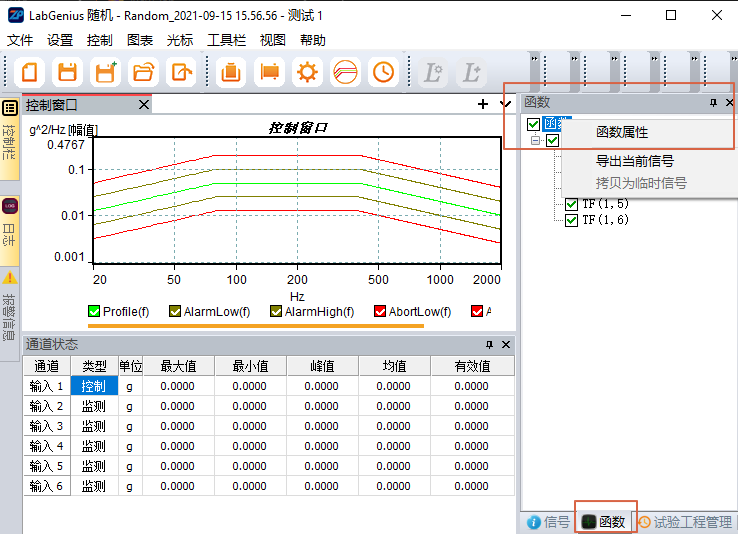The image size is (738, 534).
Task: Collapse the function tree minus box
Action: 535,140
